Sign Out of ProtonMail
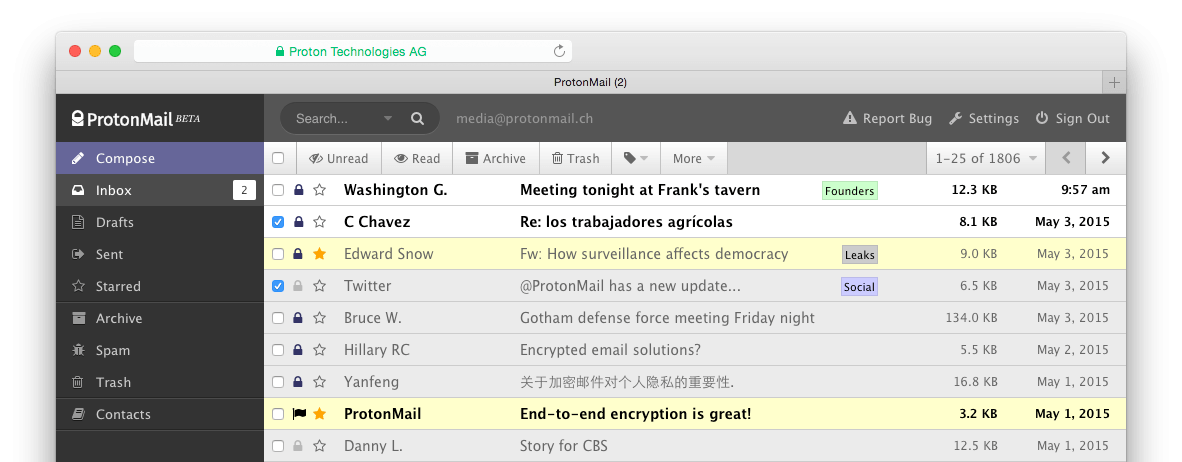This screenshot has height=462, width=1182. pyautogui.click(x=1072, y=118)
